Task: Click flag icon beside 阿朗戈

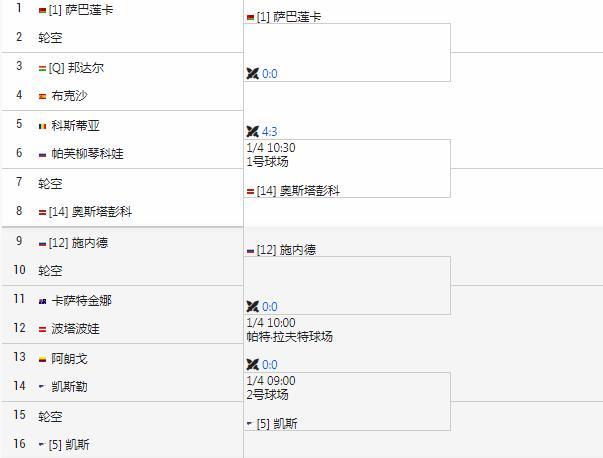Action: 42,359
